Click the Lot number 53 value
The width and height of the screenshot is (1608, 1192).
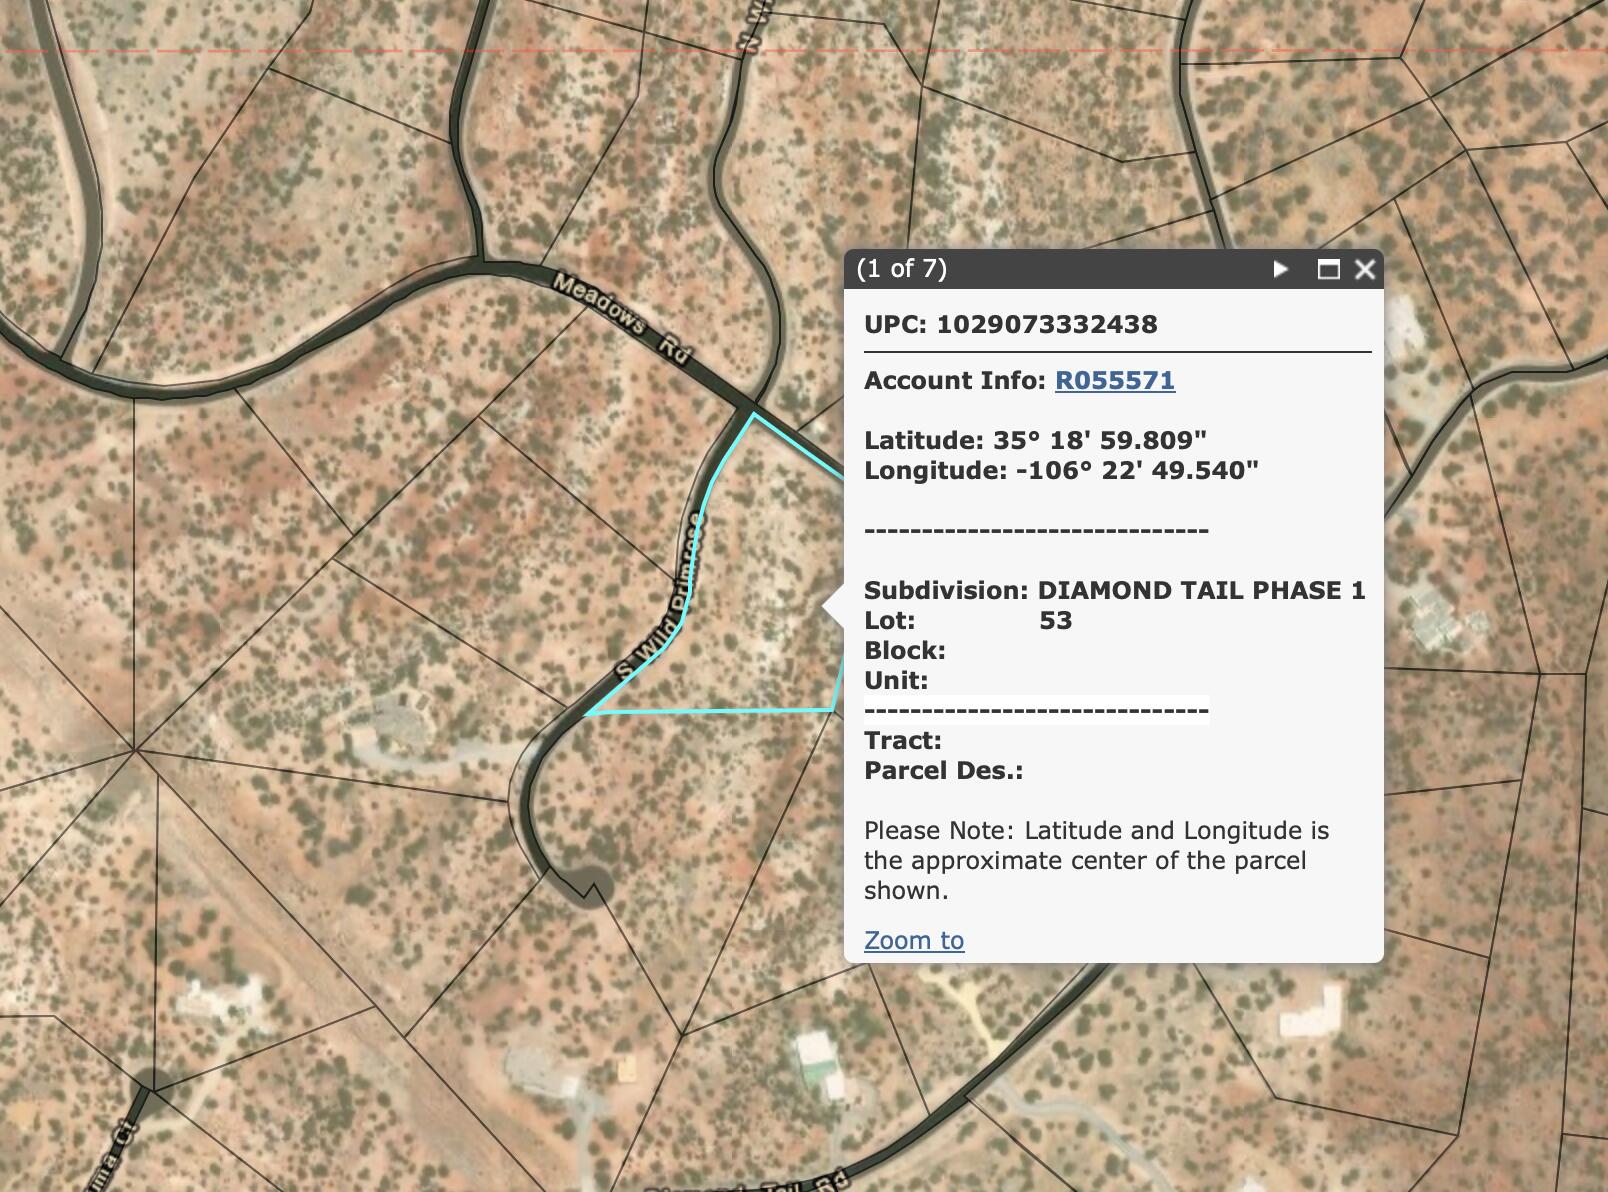tap(1055, 621)
